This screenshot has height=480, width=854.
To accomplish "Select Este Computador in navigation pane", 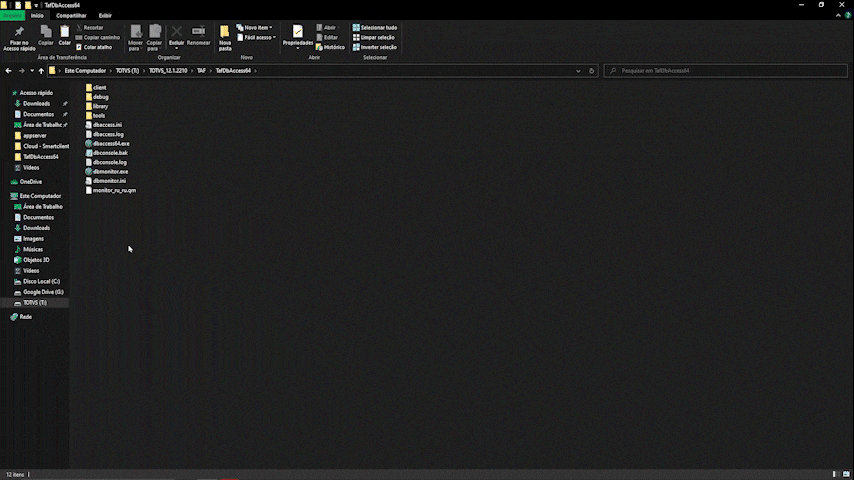I will [x=36, y=196].
